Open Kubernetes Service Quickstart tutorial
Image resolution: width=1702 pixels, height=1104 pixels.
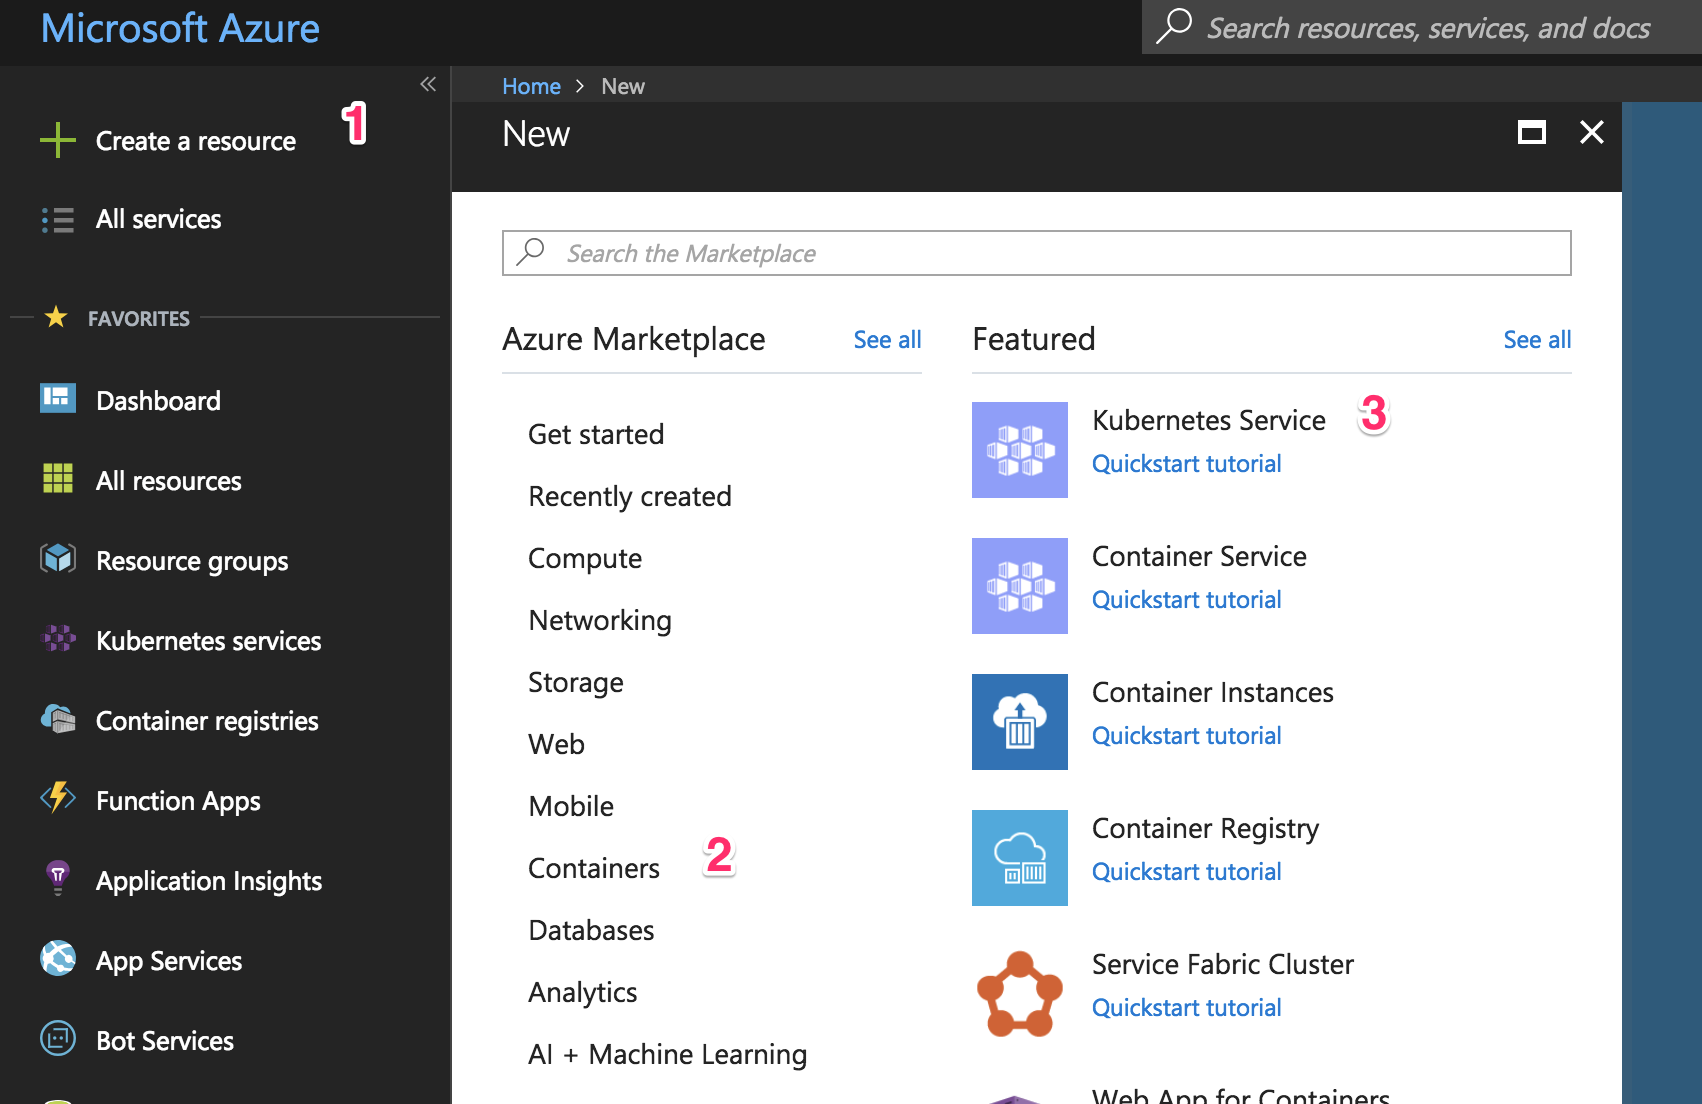point(1186,464)
